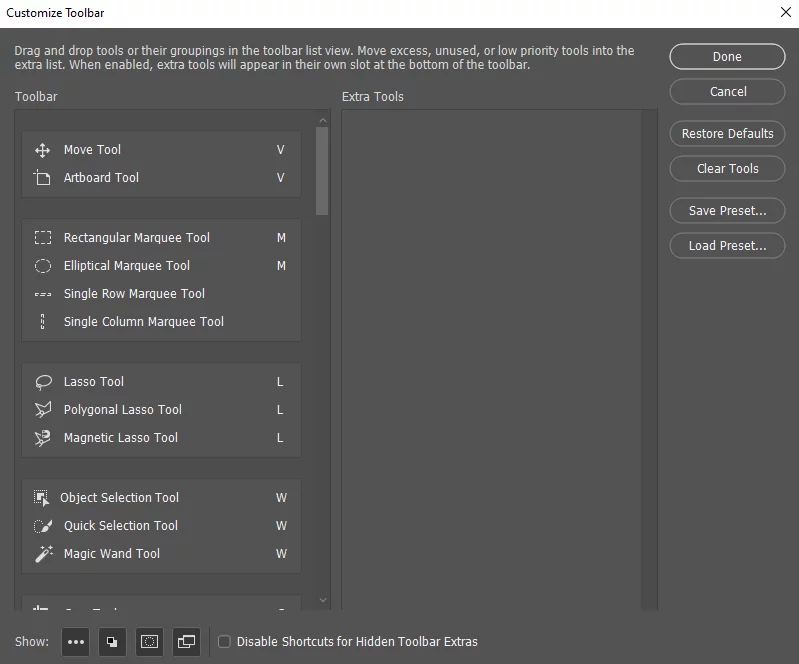Click the Move Tool icon
This screenshot has width=799, height=664.
pyautogui.click(x=42, y=150)
